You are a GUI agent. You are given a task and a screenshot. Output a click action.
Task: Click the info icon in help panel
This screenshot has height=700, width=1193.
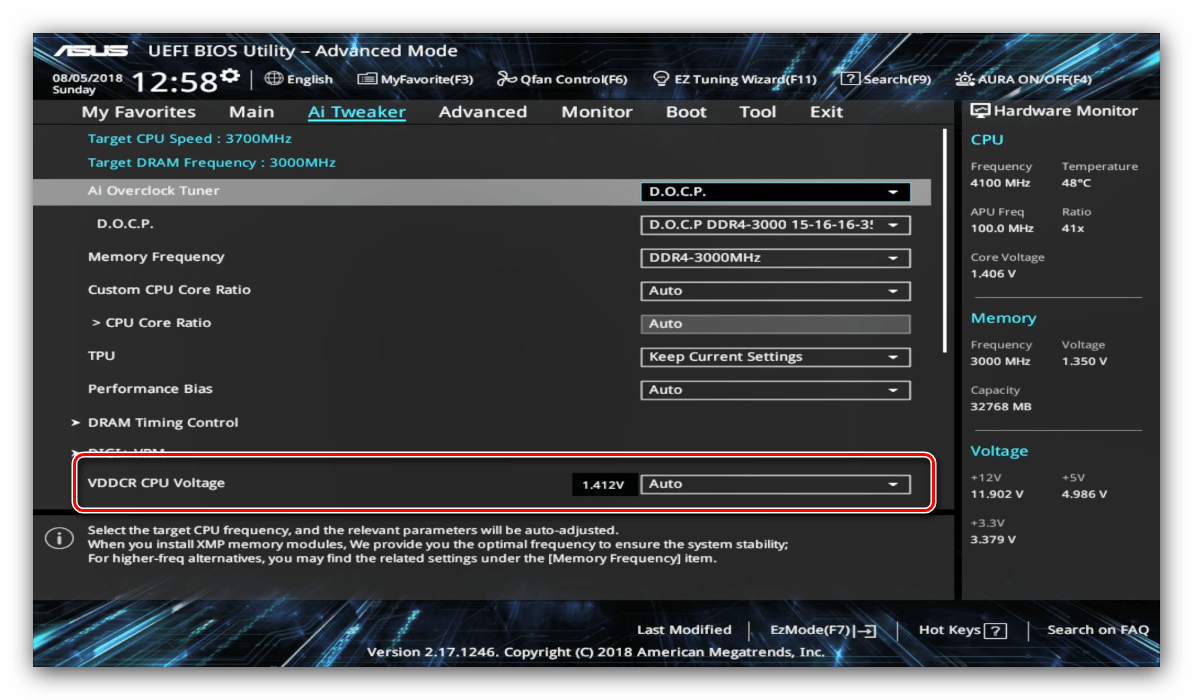tap(59, 539)
